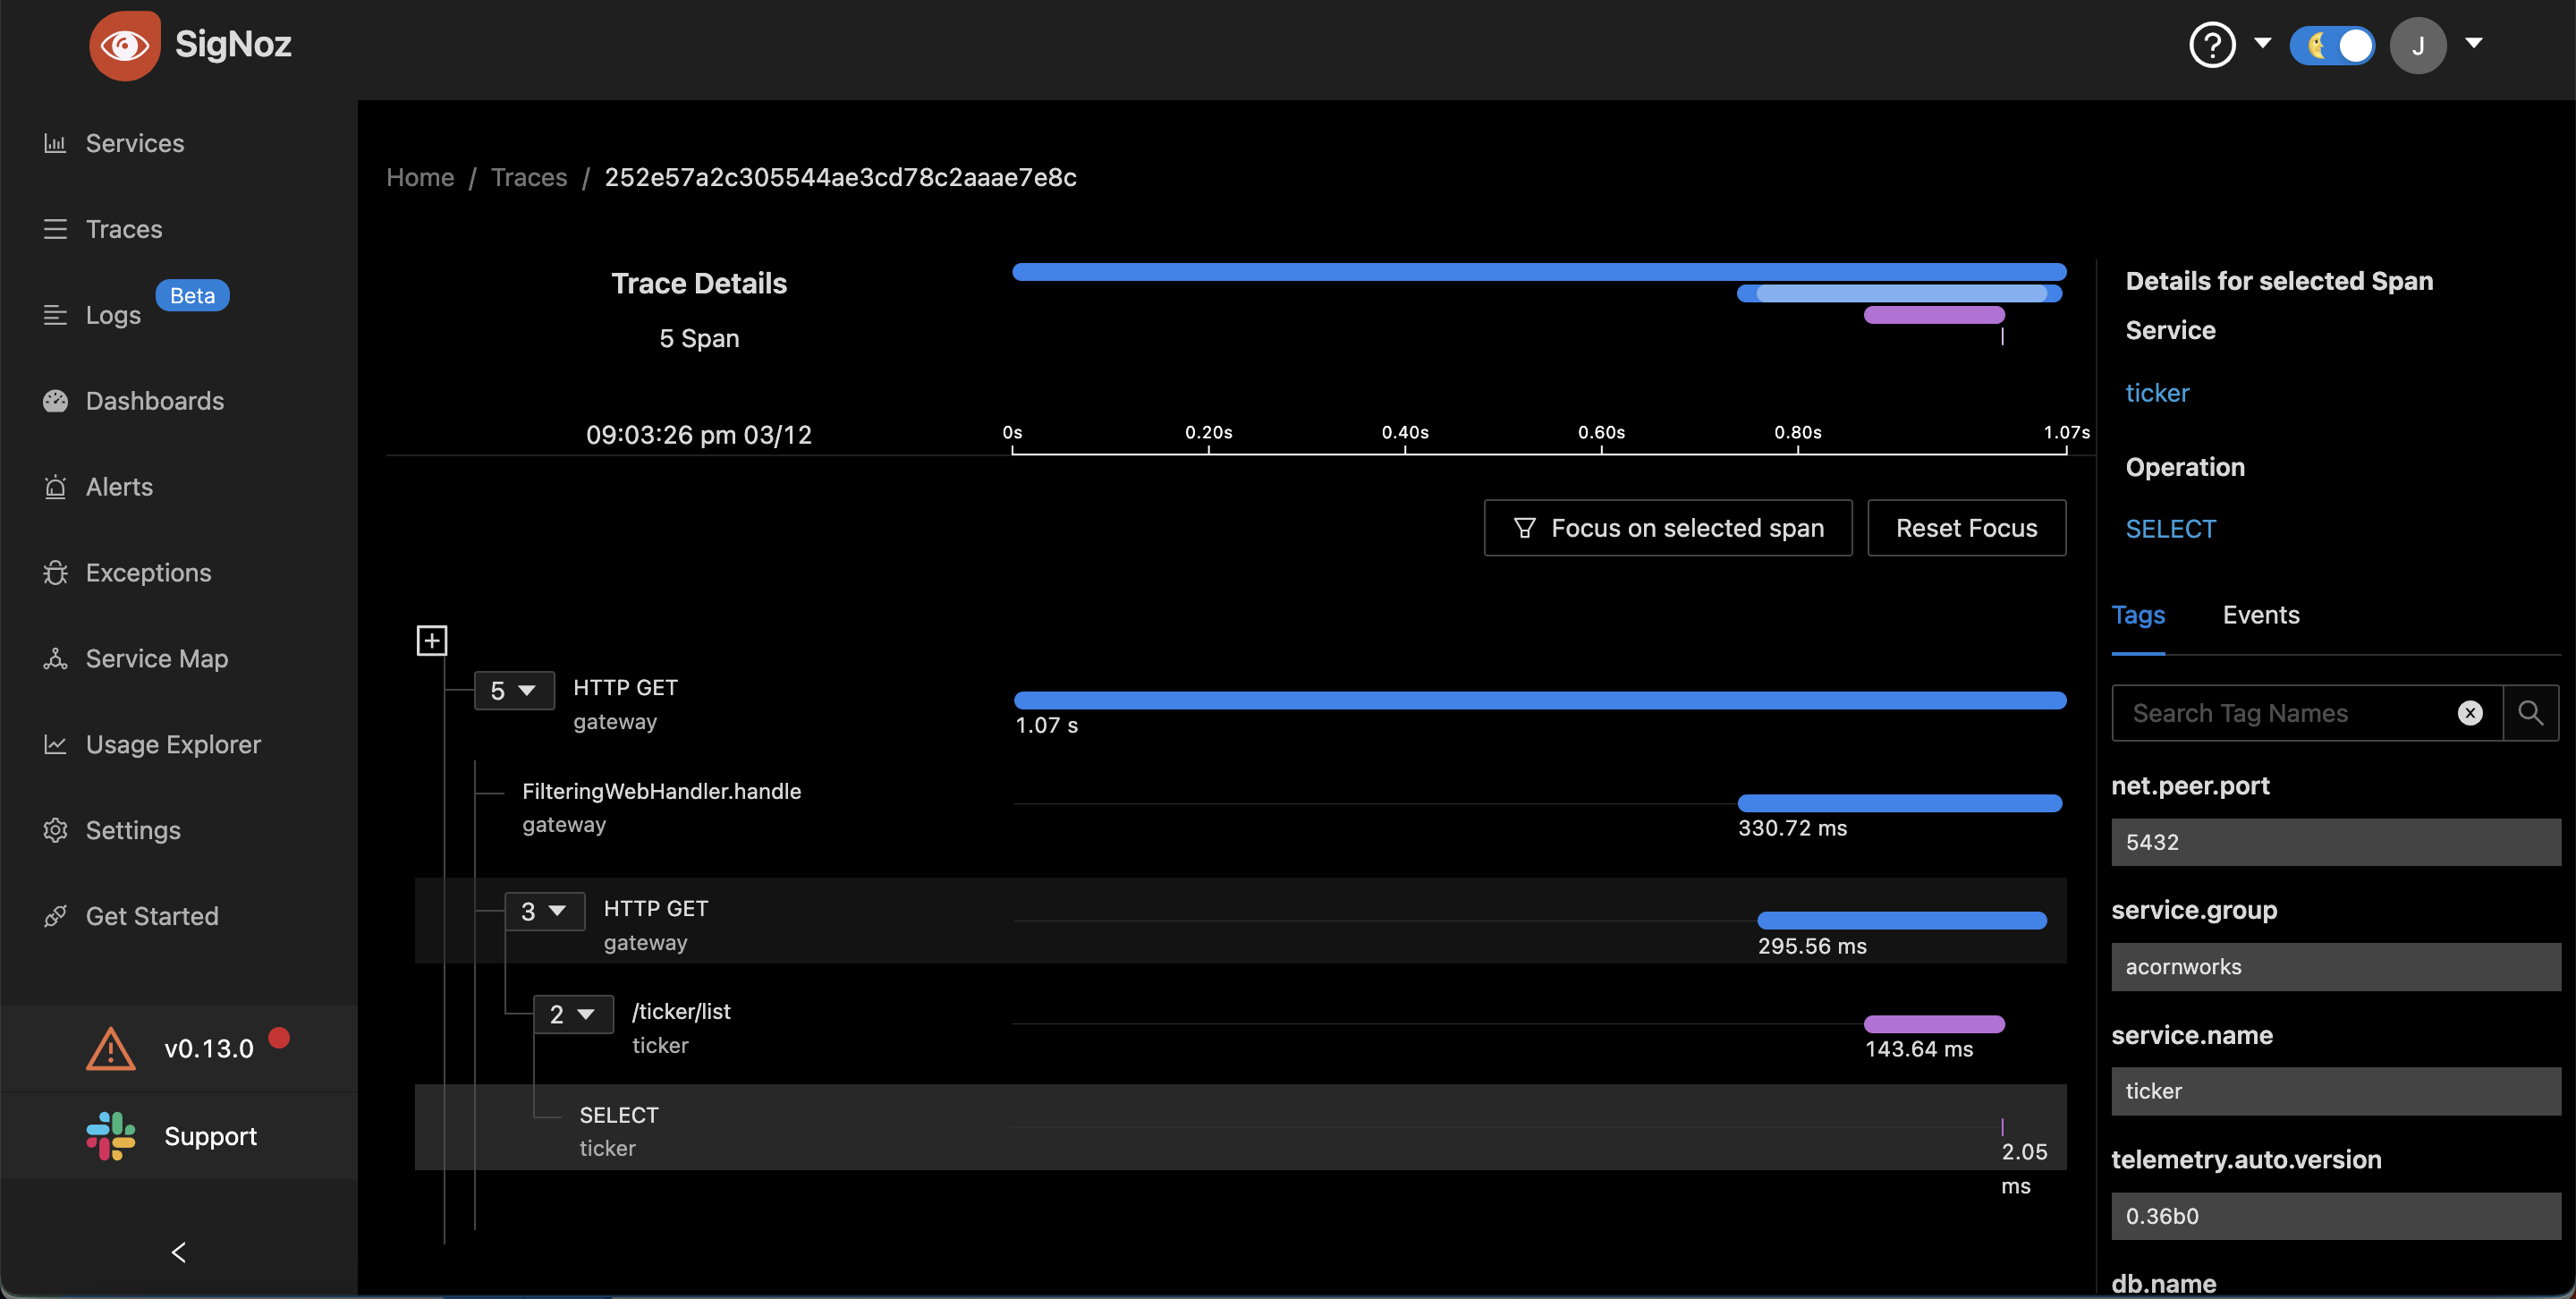Click the Settings gear icon

55,831
